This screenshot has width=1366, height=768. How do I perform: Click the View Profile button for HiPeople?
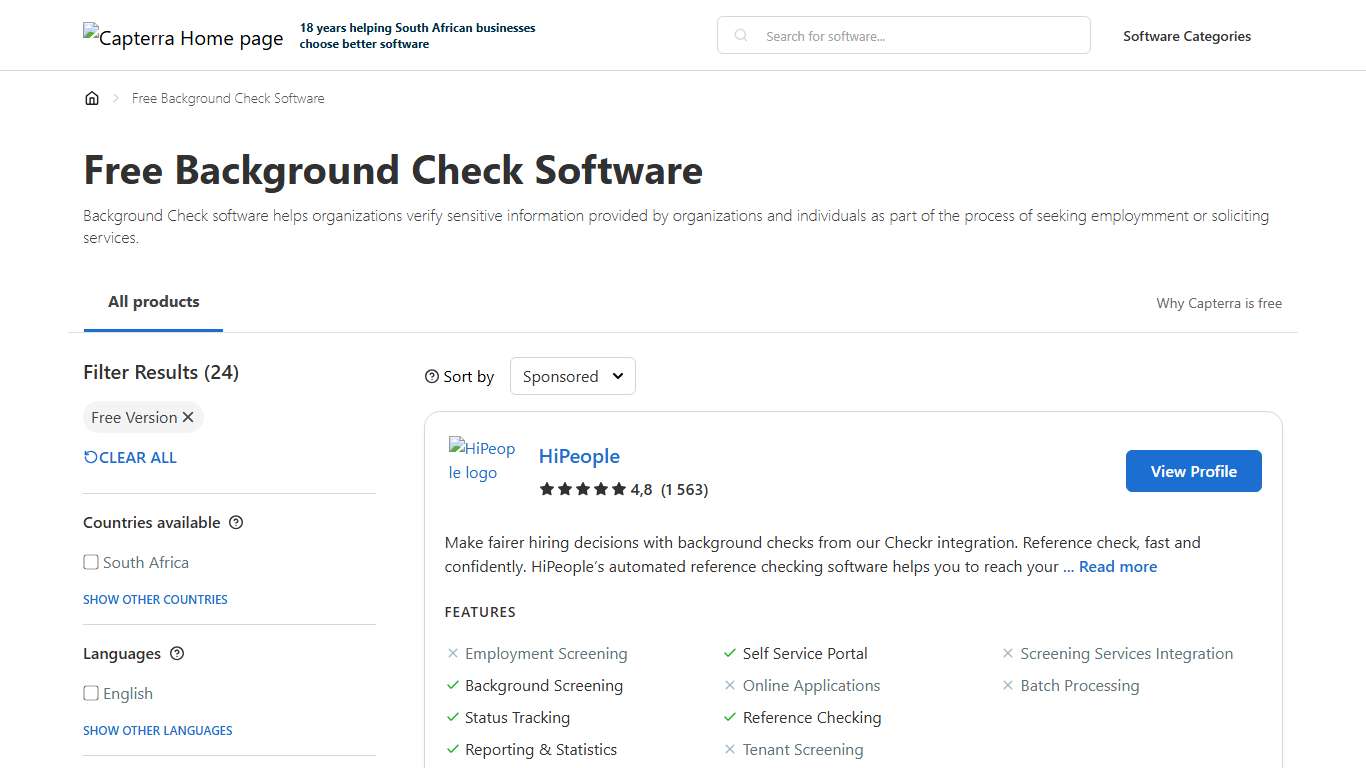(x=1193, y=471)
